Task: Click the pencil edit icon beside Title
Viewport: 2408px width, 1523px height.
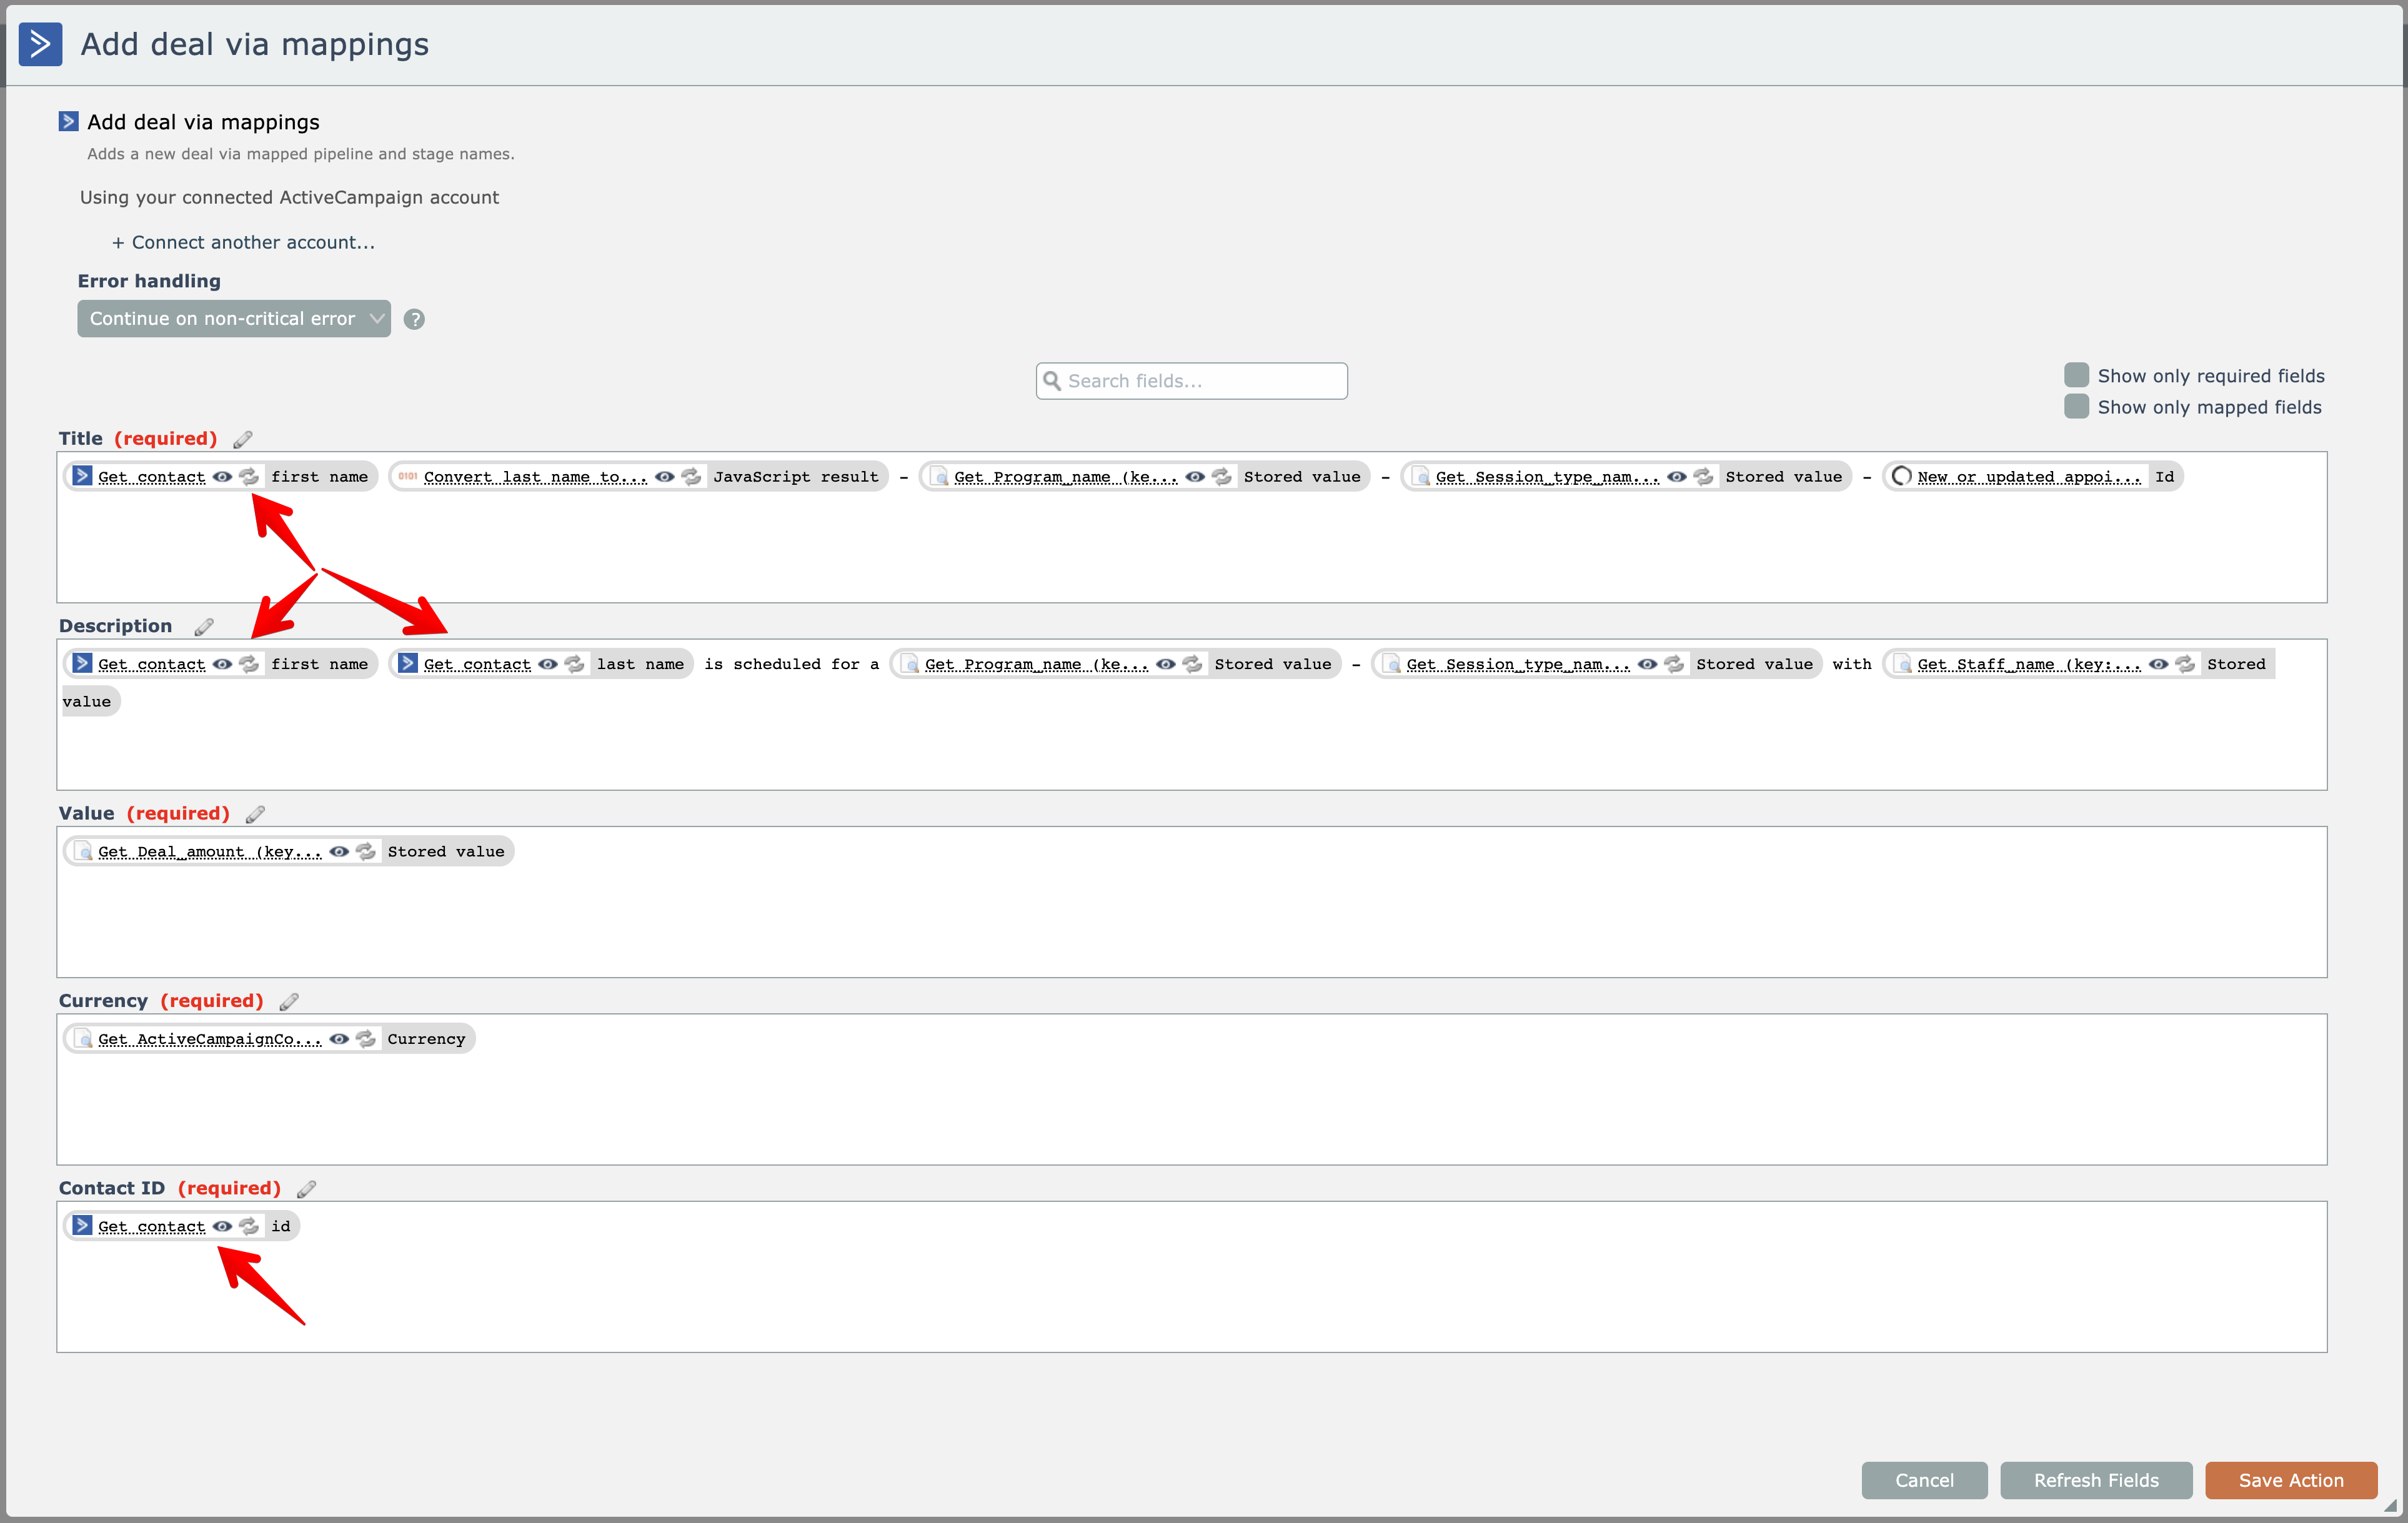Action: (x=242, y=439)
